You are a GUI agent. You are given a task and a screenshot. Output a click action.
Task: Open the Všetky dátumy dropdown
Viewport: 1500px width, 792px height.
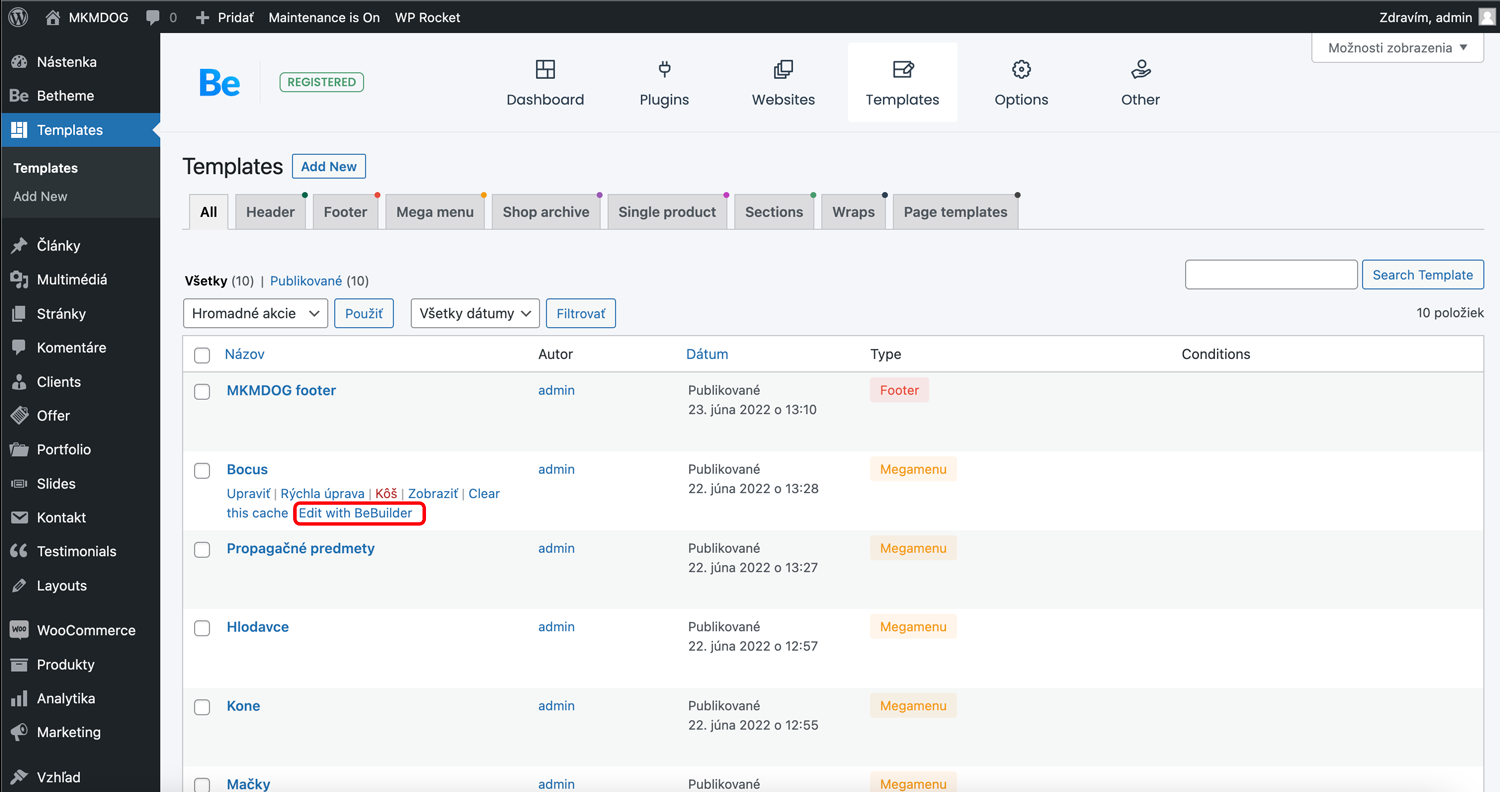click(x=475, y=313)
